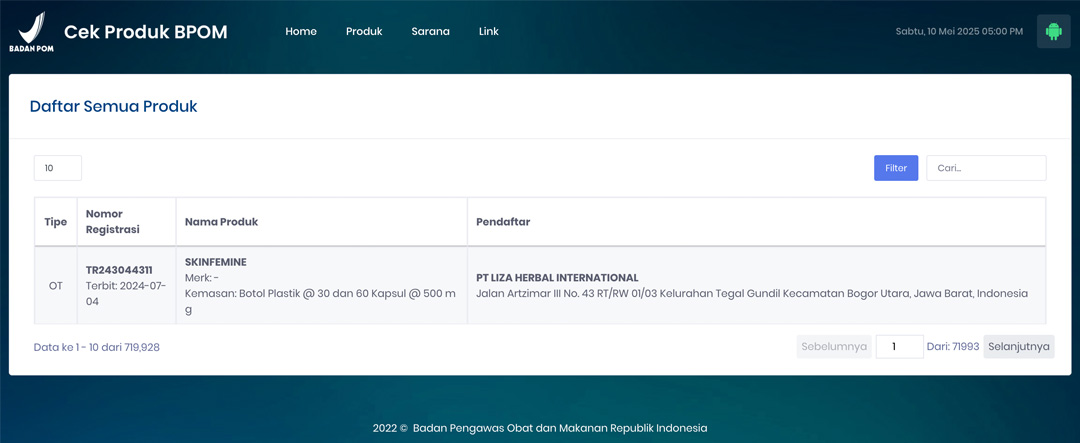Click the Nomor Registrasi column header
Image resolution: width=1080 pixels, height=443 pixels.
(x=112, y=222)
